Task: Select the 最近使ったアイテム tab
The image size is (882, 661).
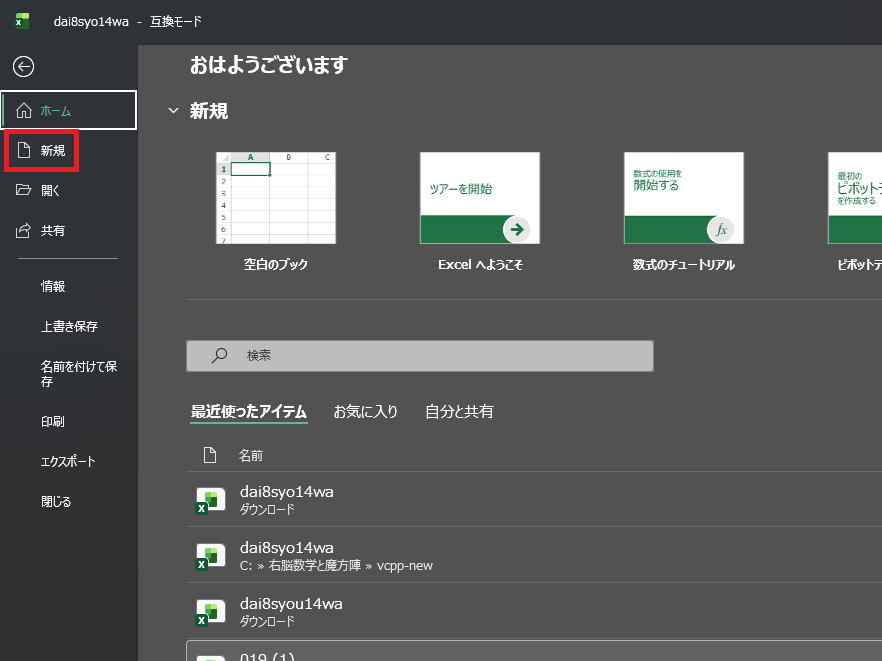Action: 249,412
